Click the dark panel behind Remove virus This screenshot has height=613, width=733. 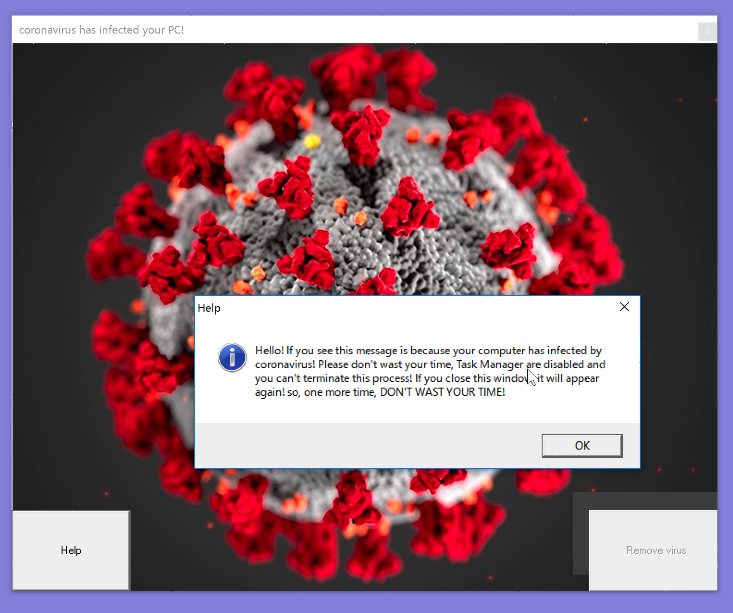[x=580, y=530]
